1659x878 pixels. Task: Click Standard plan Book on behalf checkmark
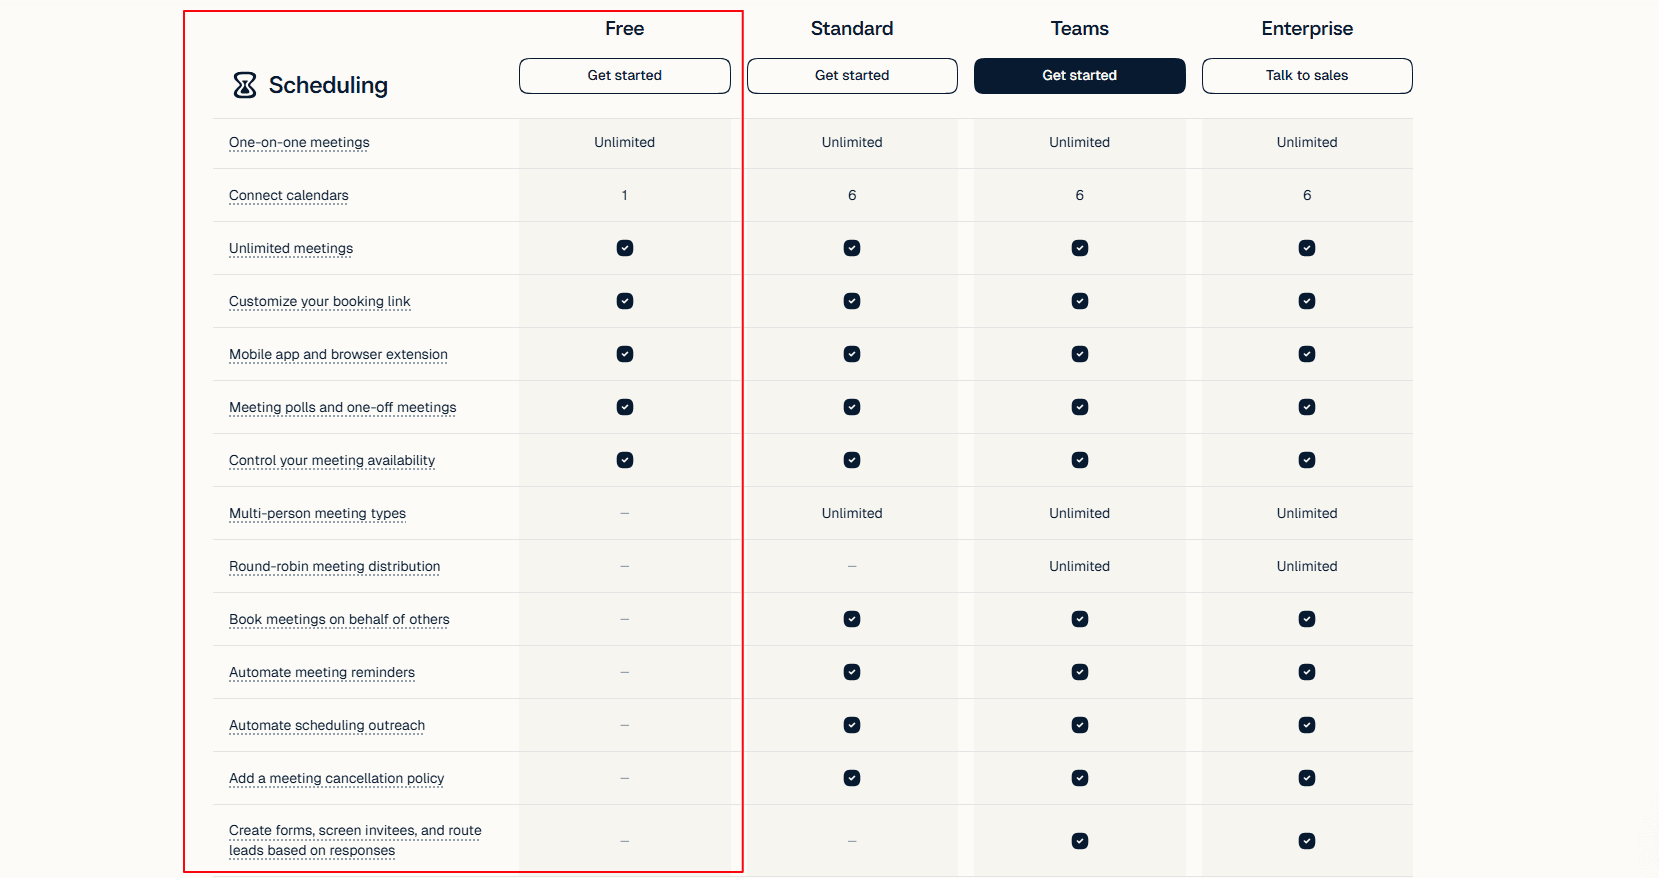tap(852, 619)
